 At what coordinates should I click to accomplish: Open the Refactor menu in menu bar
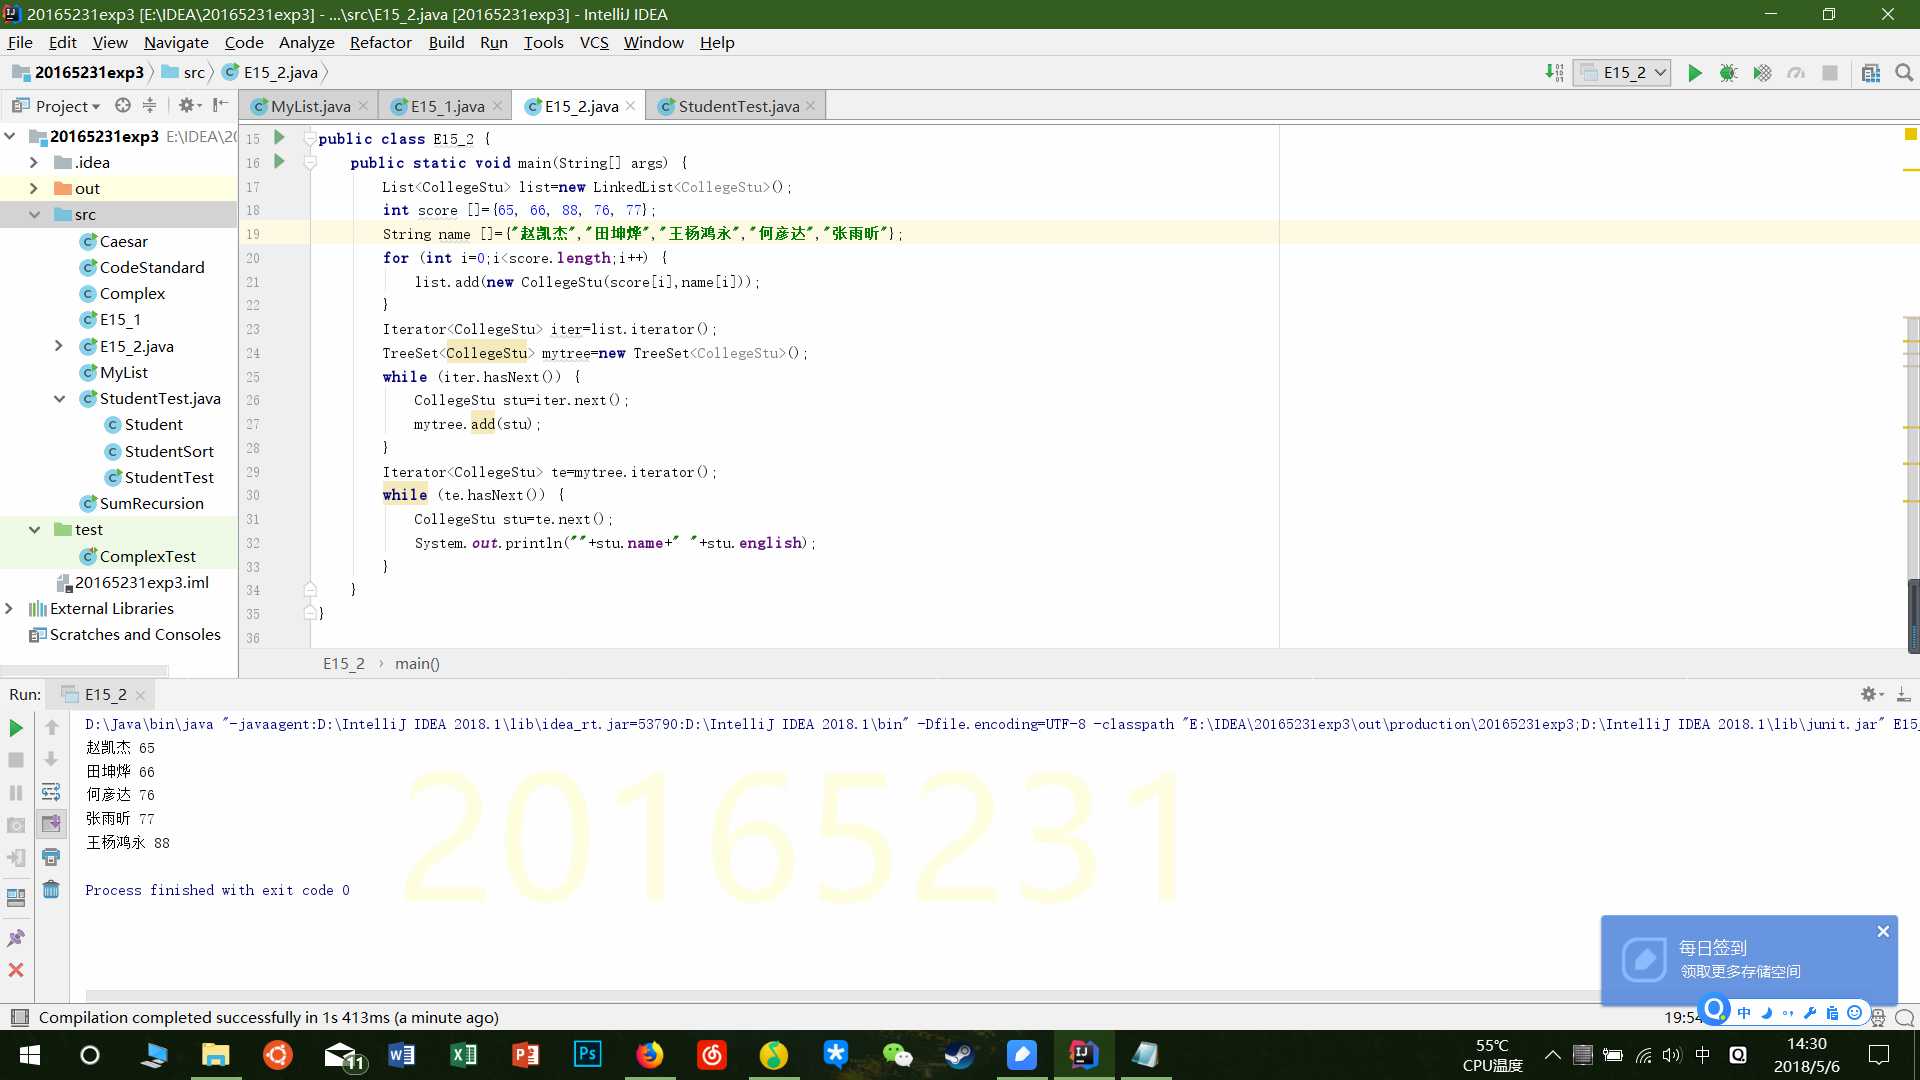(x=380, y=41)
